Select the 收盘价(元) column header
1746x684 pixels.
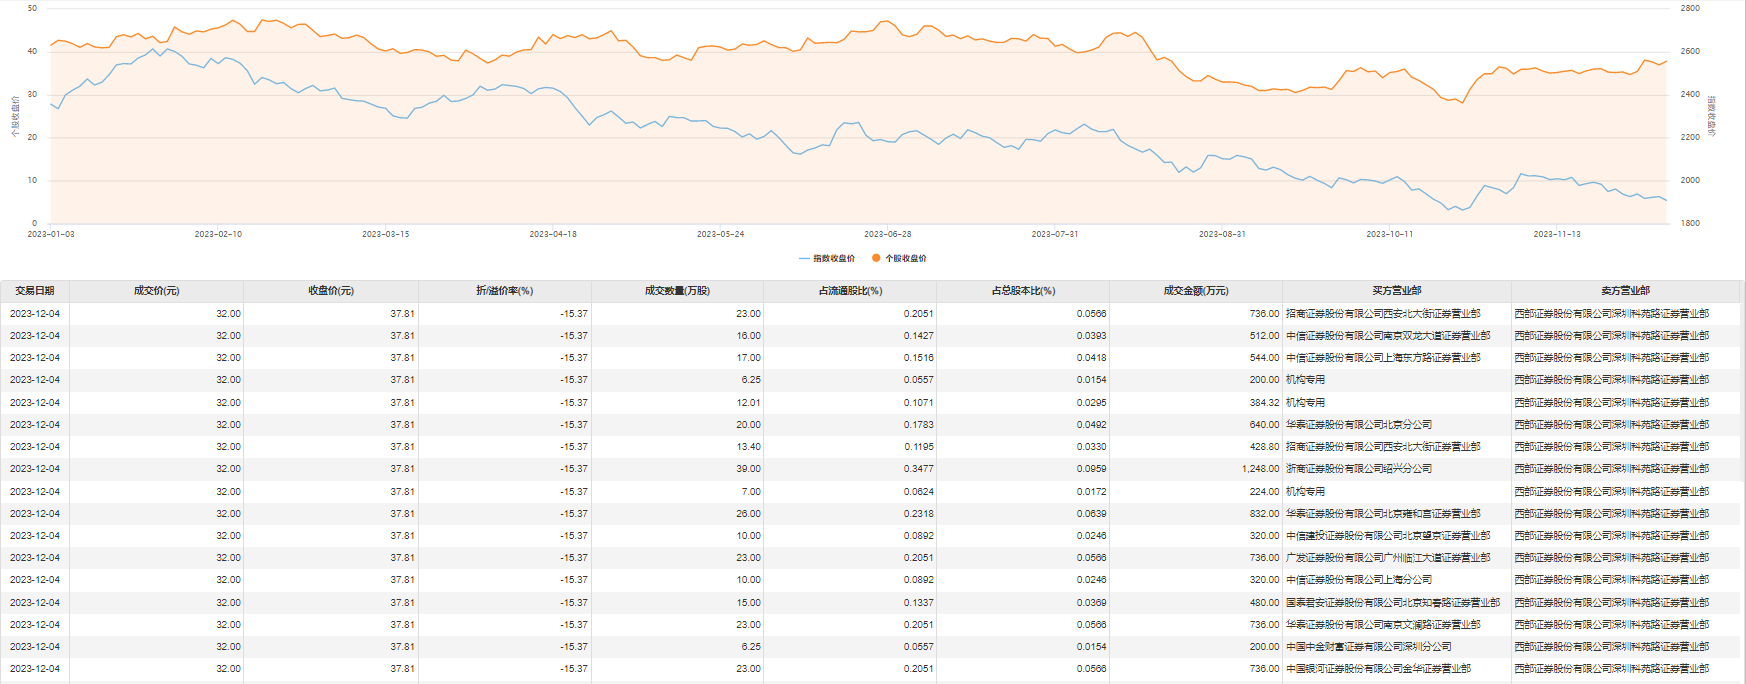[331, 291]
